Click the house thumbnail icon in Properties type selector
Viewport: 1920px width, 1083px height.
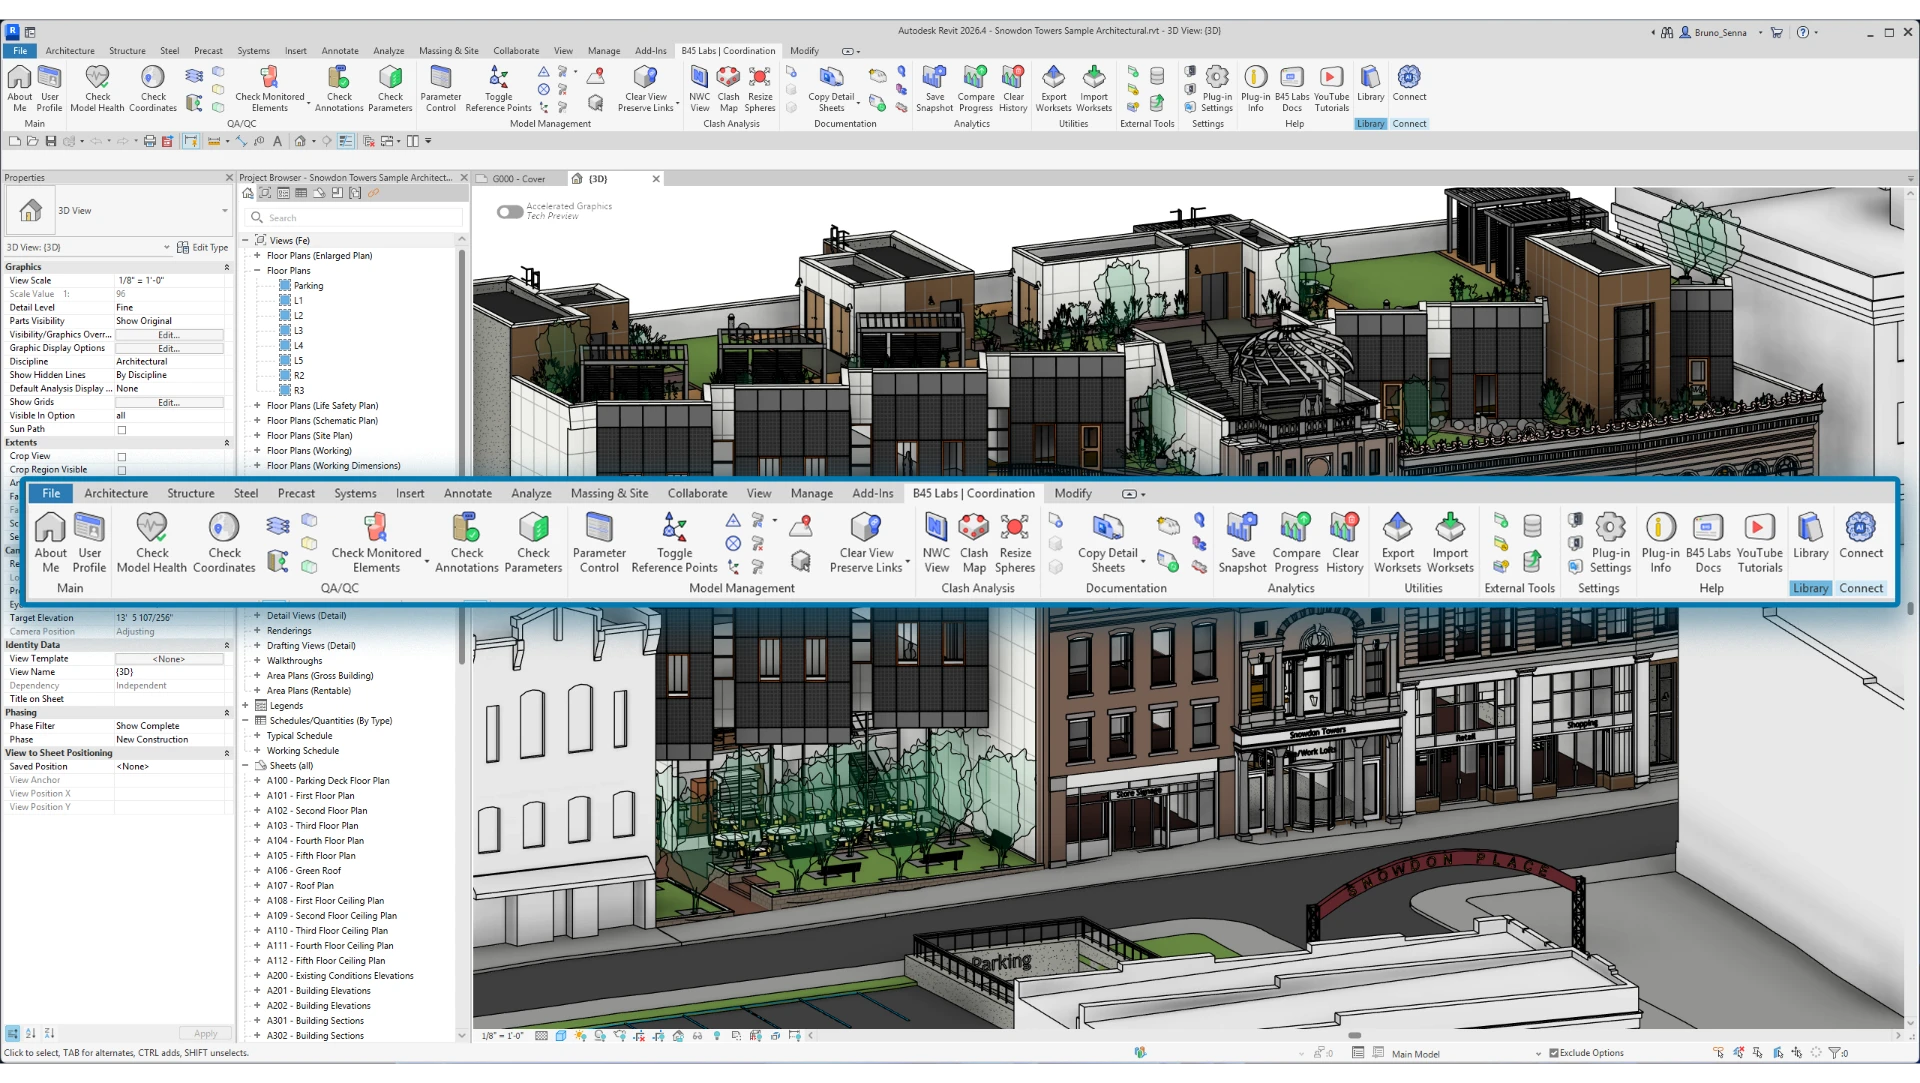pos(31,211)
